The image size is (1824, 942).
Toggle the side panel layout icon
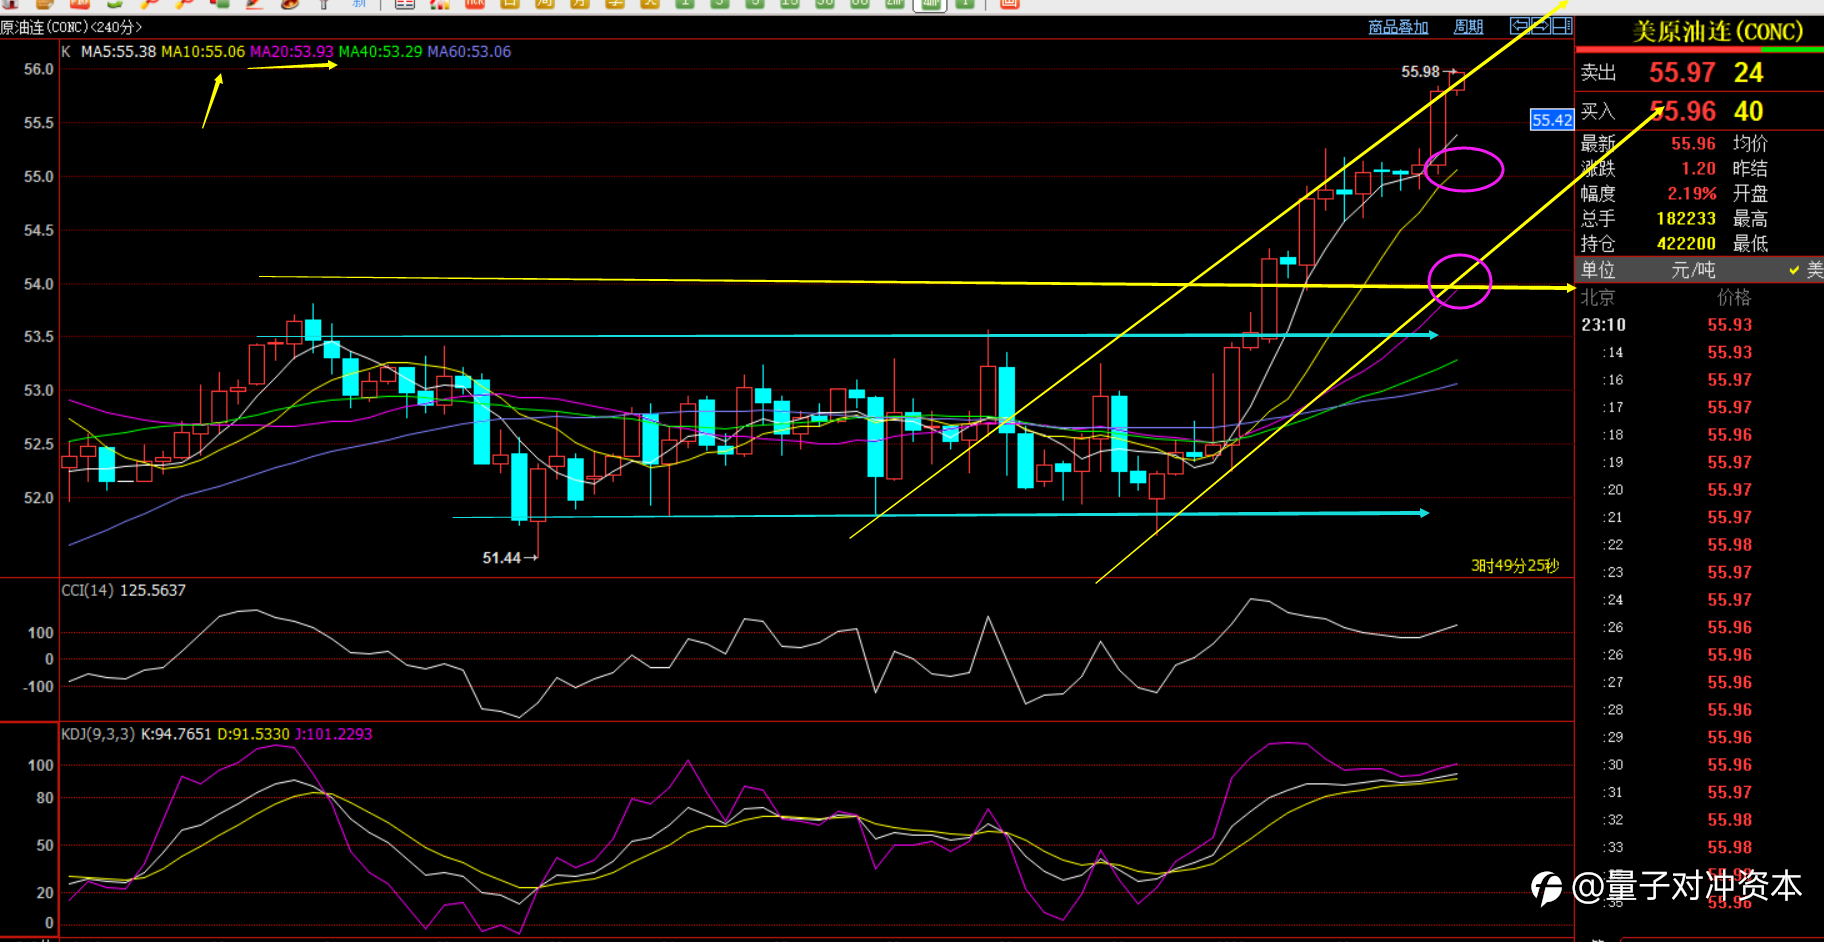[1562, 26]
